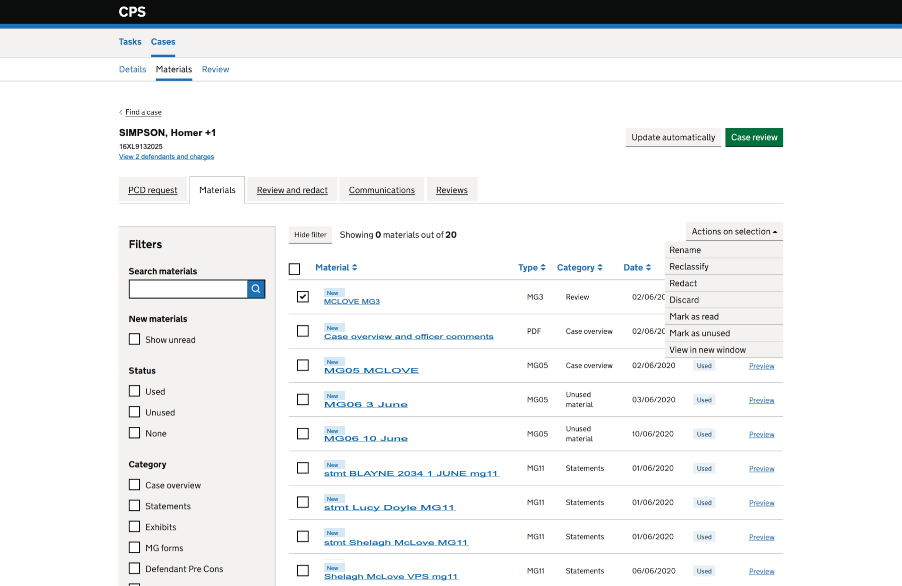Tick the select-all materials checkbox
This screenshot has height=586, width=902.
click(295, 269)
